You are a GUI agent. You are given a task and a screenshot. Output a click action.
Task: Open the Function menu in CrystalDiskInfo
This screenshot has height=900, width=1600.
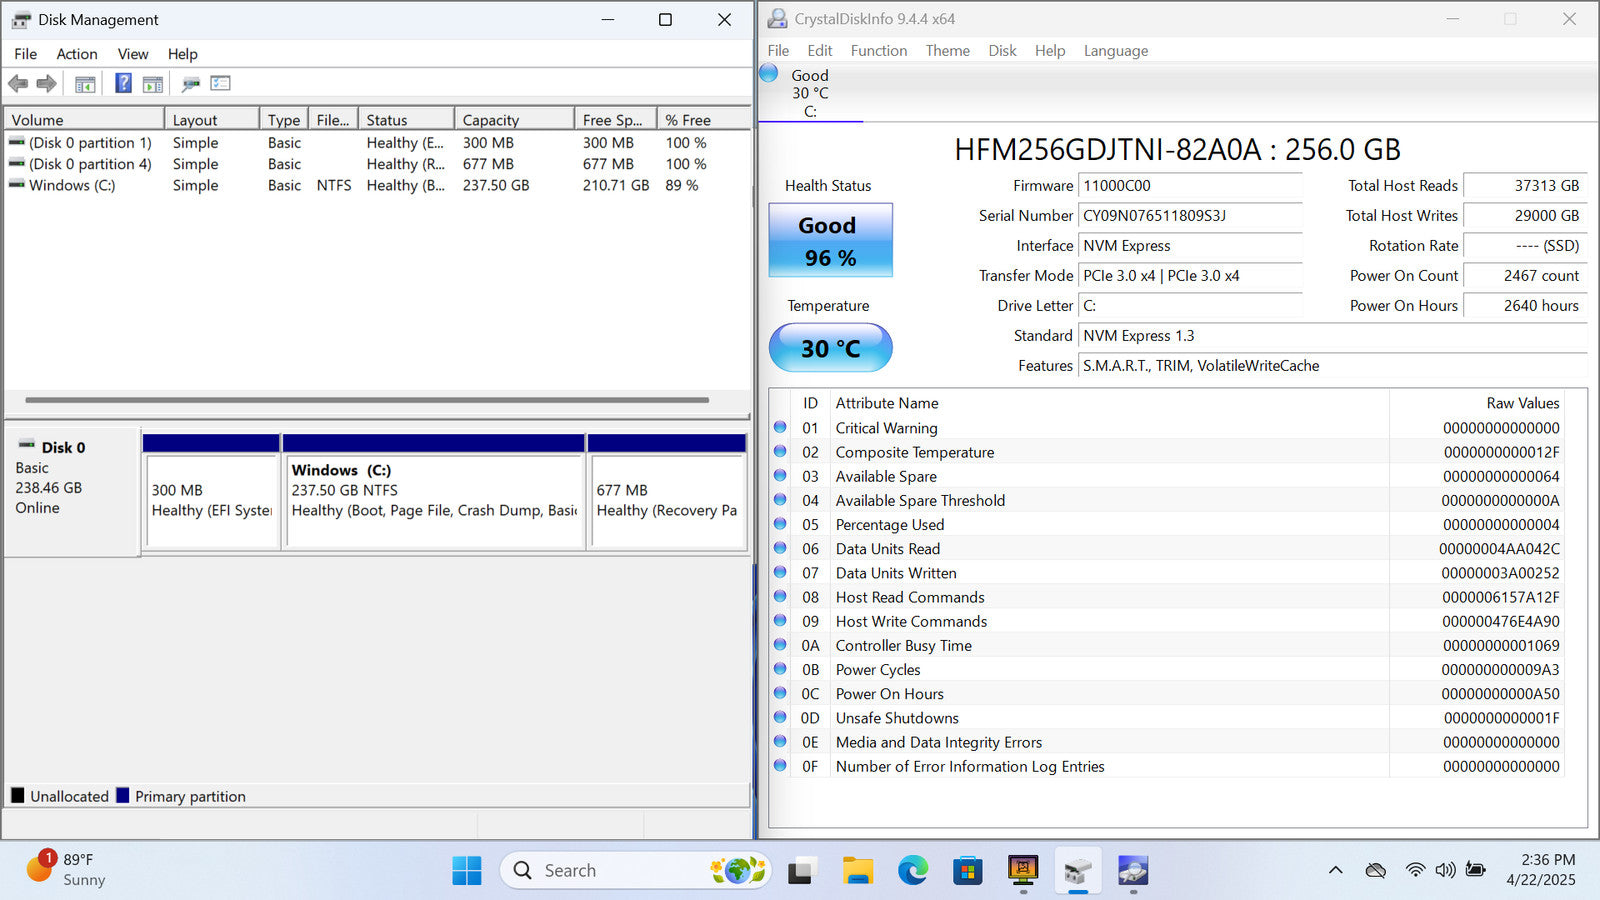(x=878, y=51)
